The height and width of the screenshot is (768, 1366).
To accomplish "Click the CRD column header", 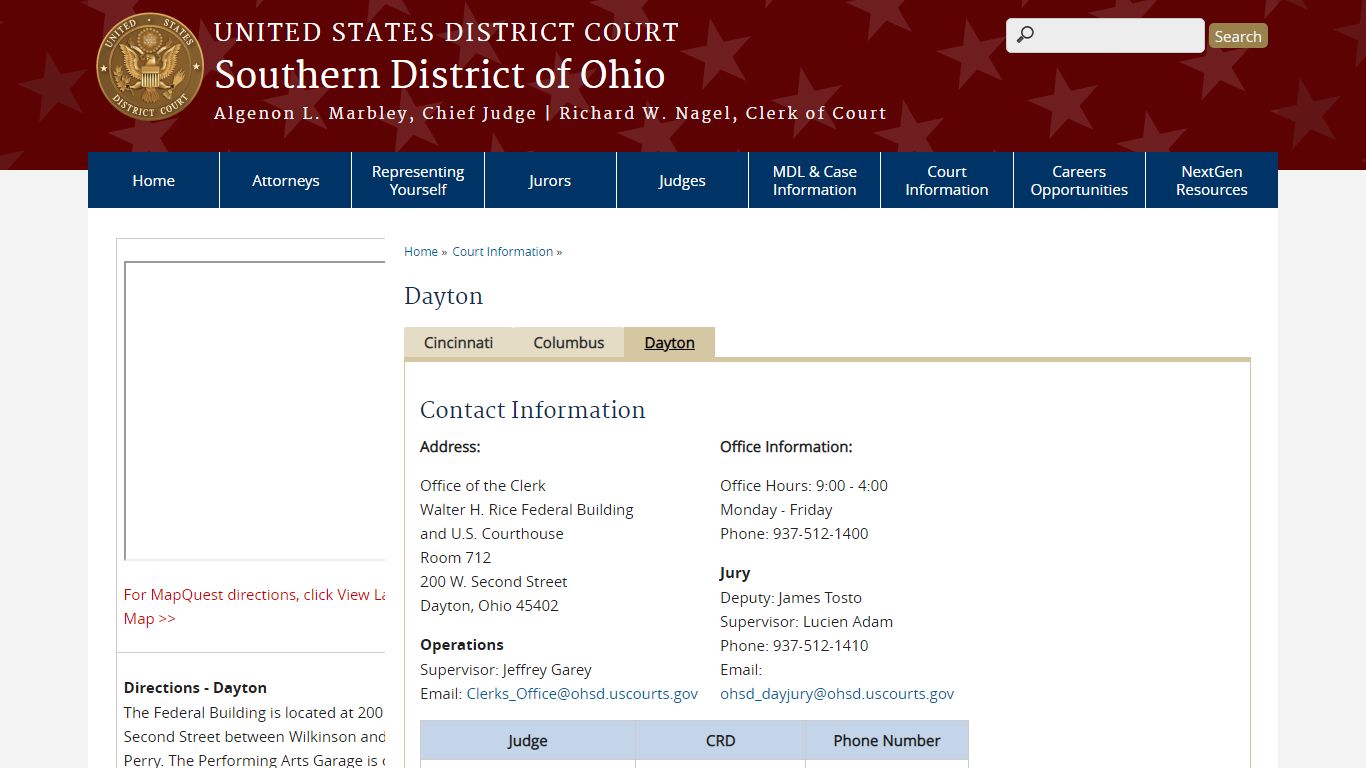I will point(721,740).
